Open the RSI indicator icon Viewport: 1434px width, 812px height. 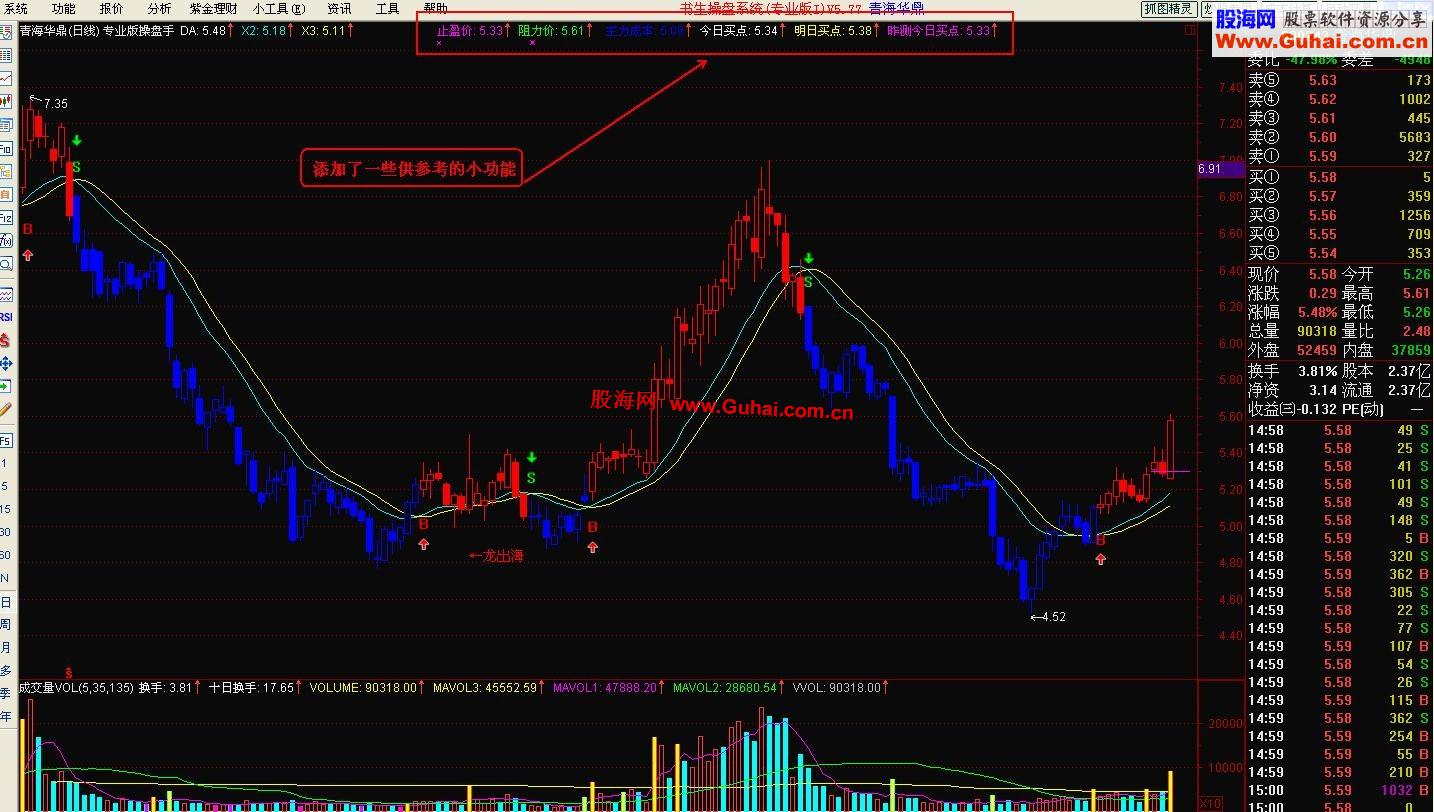pyautogui.click(x=5, y=317)
